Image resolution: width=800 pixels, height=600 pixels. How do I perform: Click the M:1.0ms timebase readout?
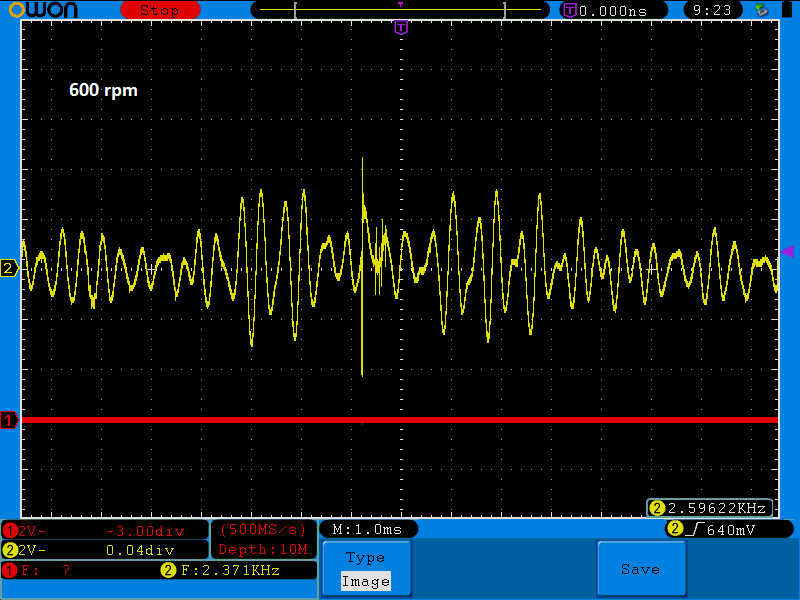368,529
